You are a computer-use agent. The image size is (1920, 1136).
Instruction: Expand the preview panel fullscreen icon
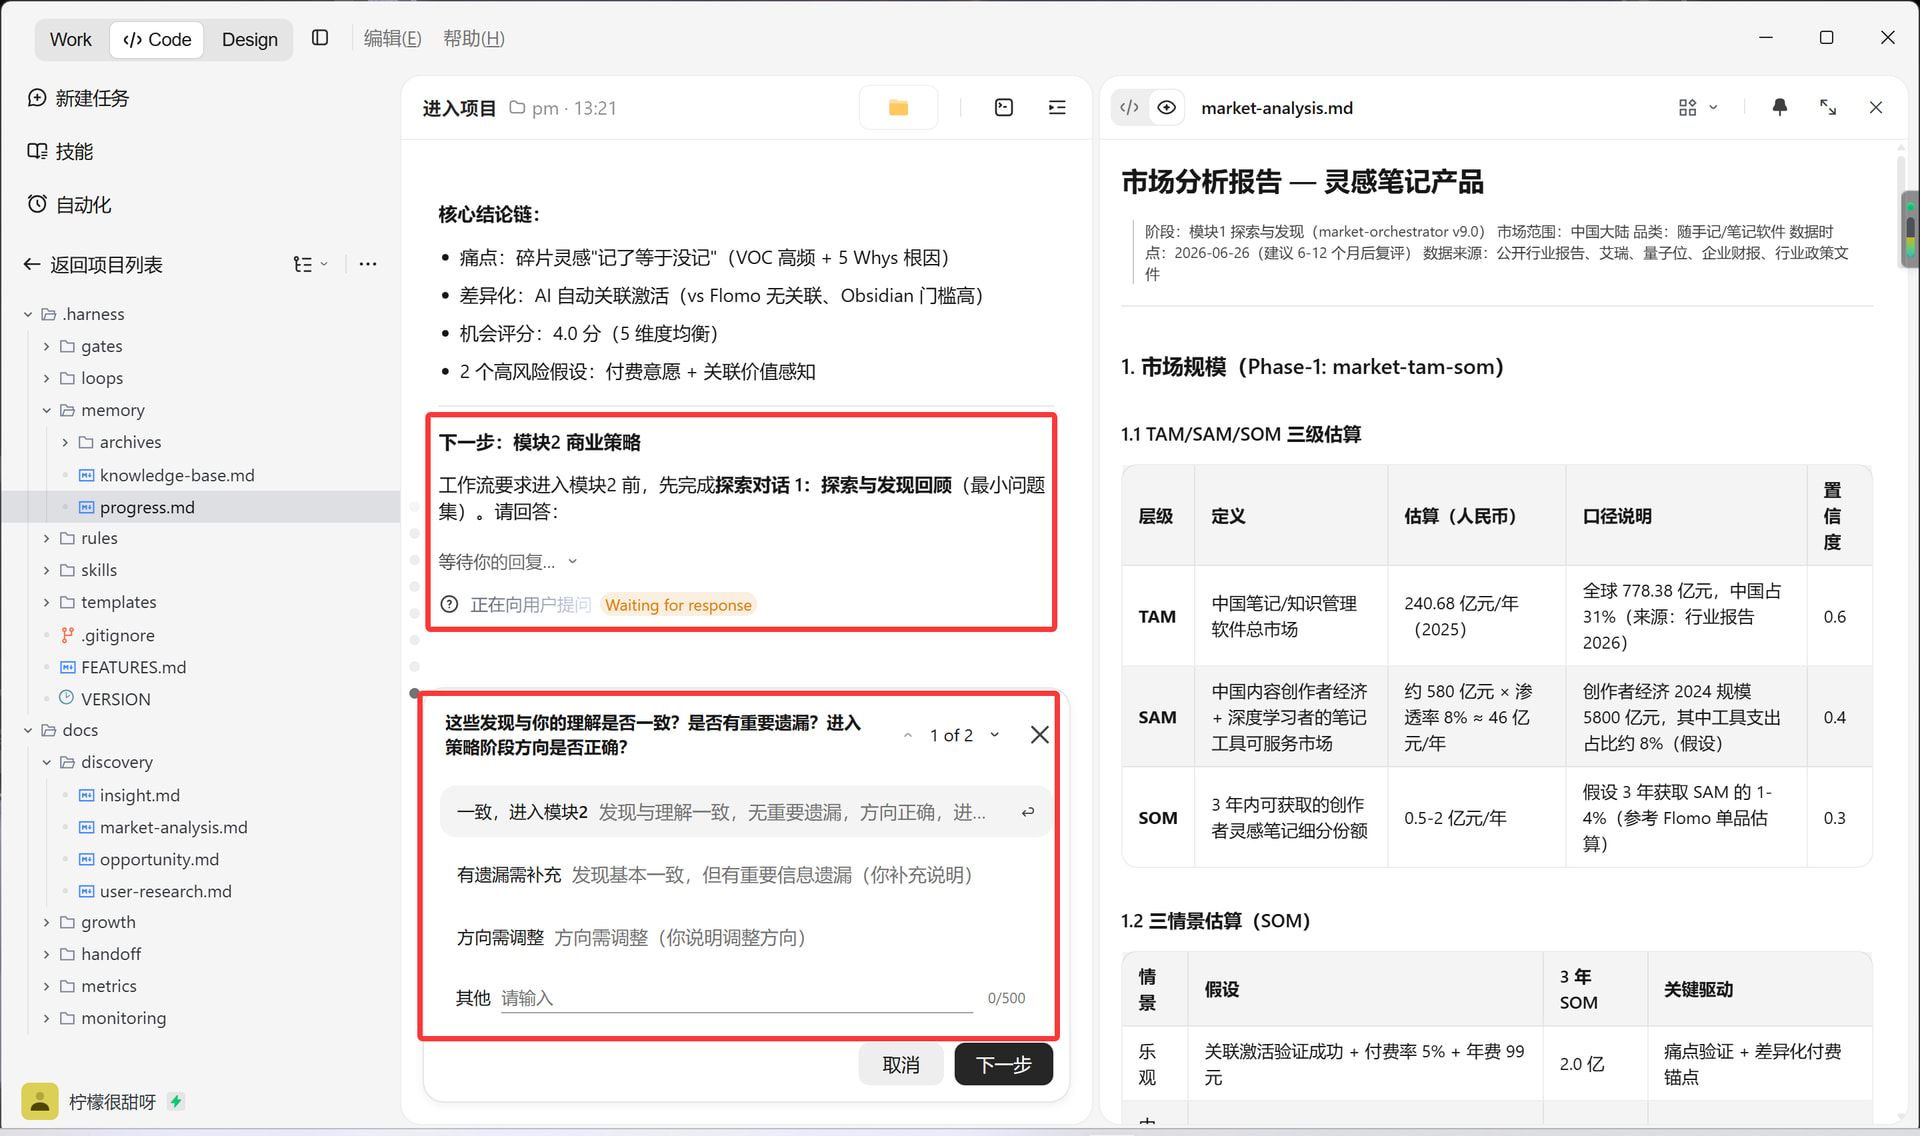pos(1828,107)
